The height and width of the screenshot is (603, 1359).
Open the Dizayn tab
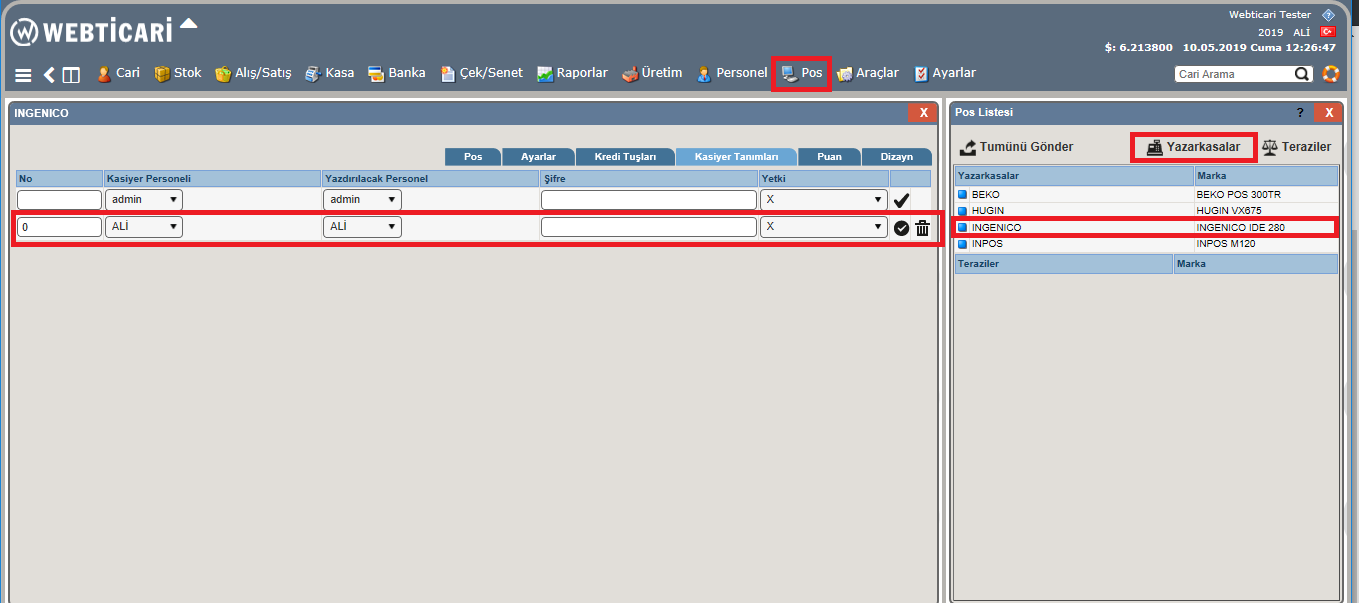point(896,157)
